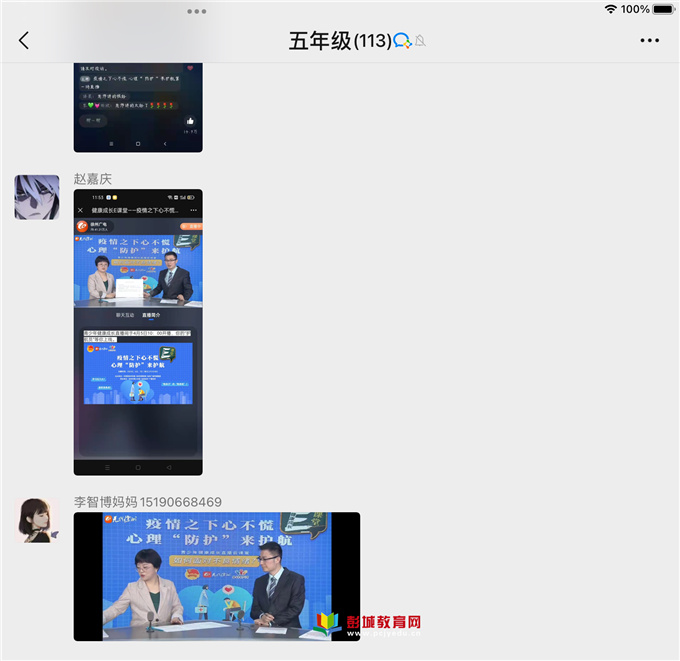680x661 pixels.
Task: Tap the muted bell icon beside title
Action: tap(420, 41)
